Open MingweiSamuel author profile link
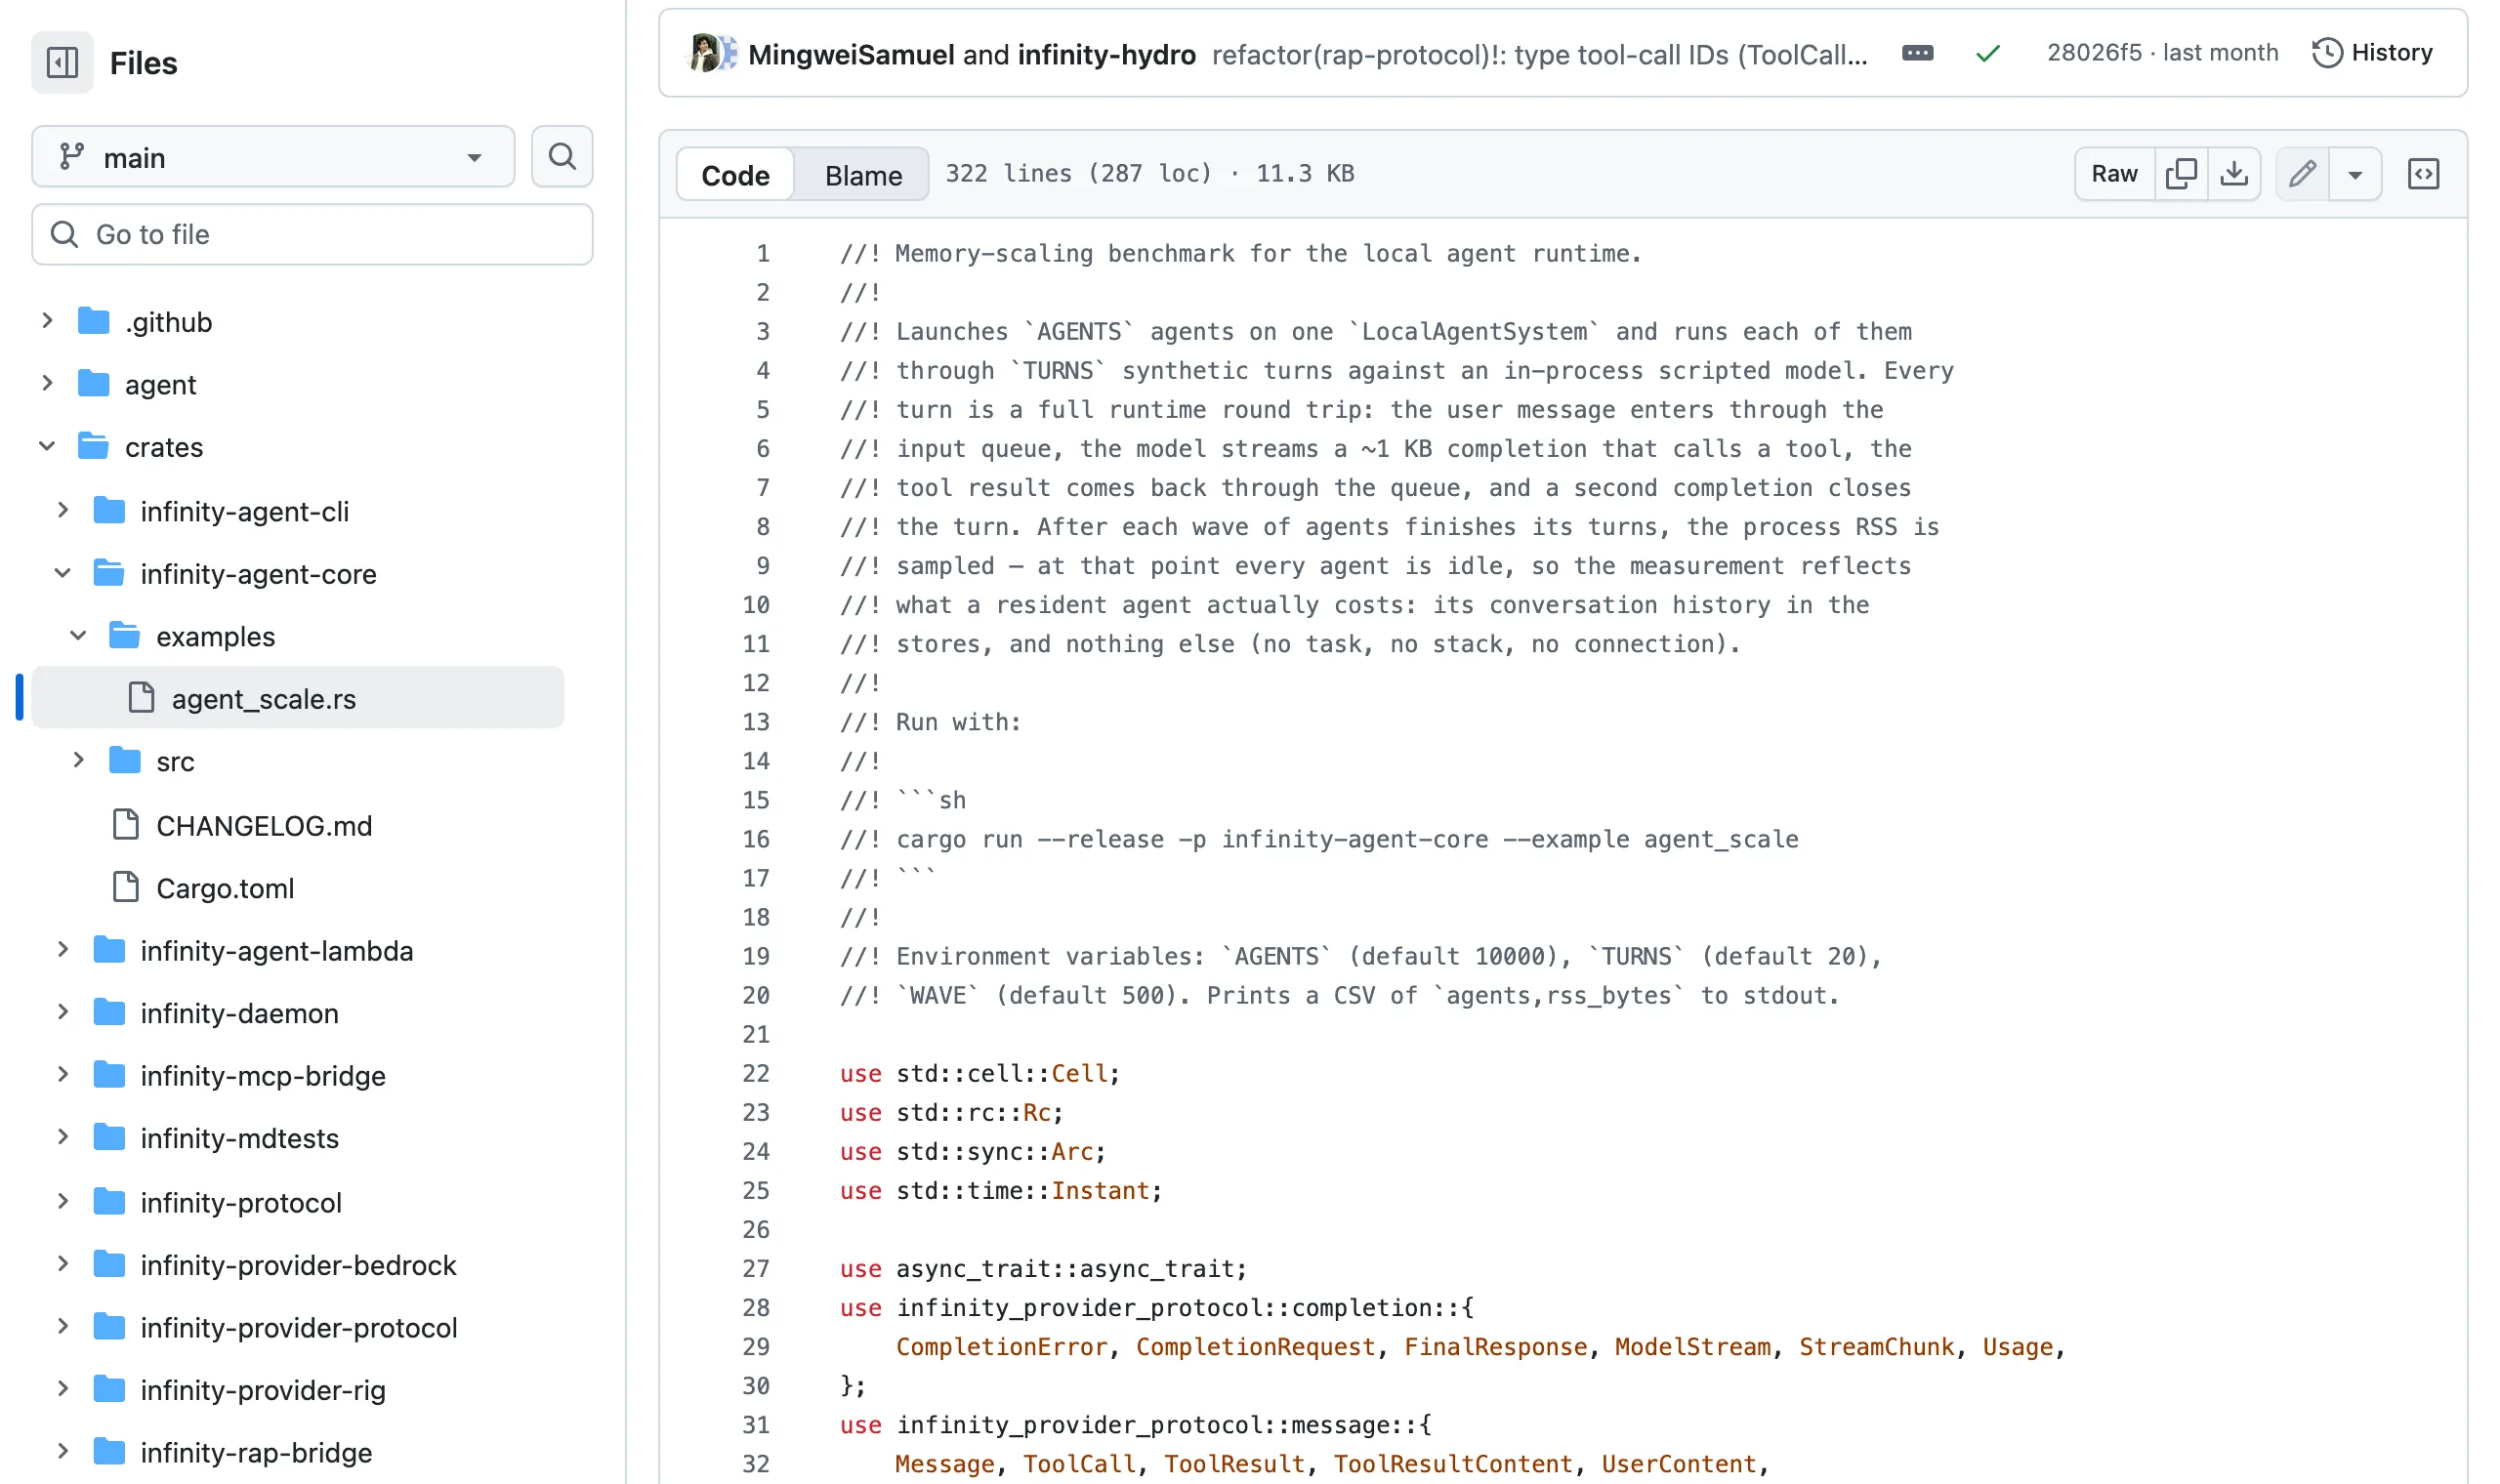The image size is (2500, 1484). 851,55
